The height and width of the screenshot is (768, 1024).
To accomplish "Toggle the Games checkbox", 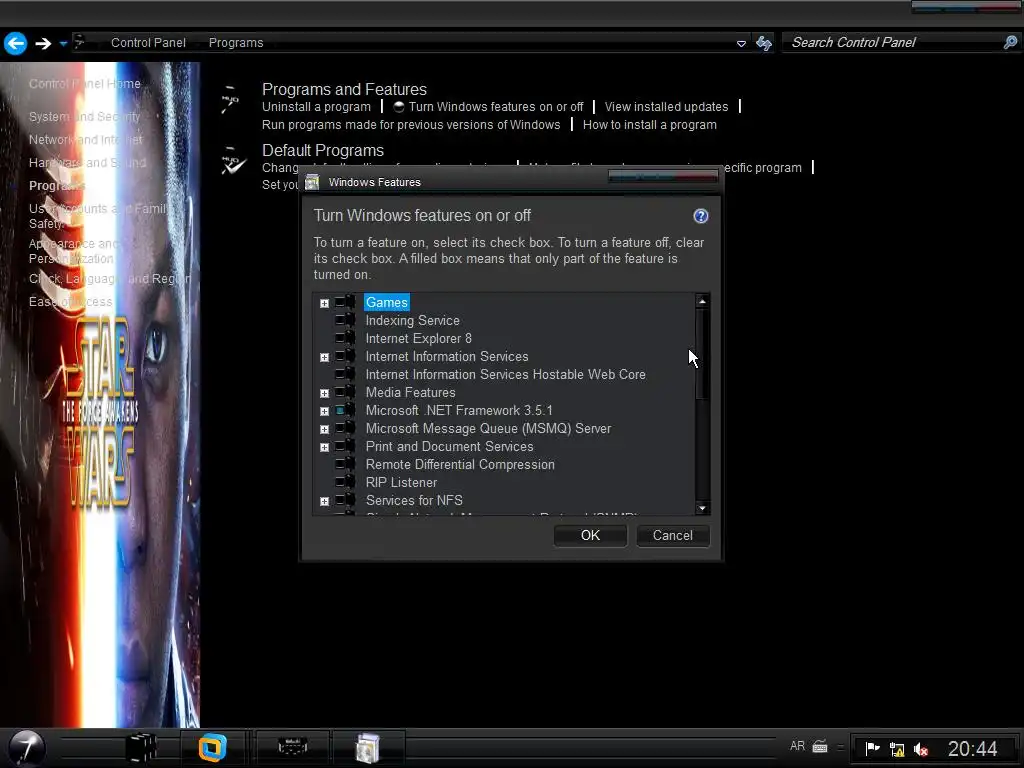I will coord(340,302).
